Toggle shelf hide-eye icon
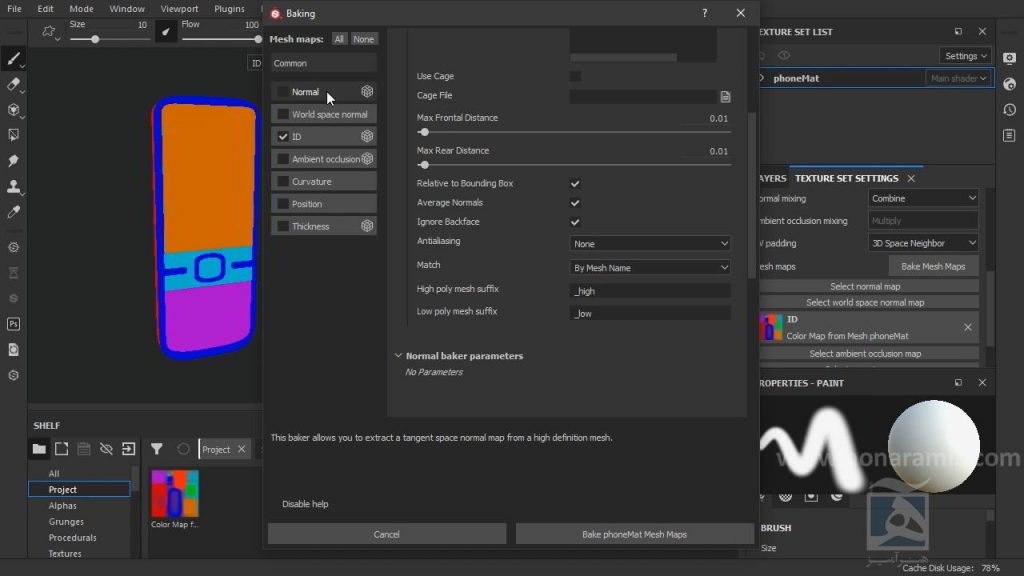The image size is (1024, 576). (106, 449)
